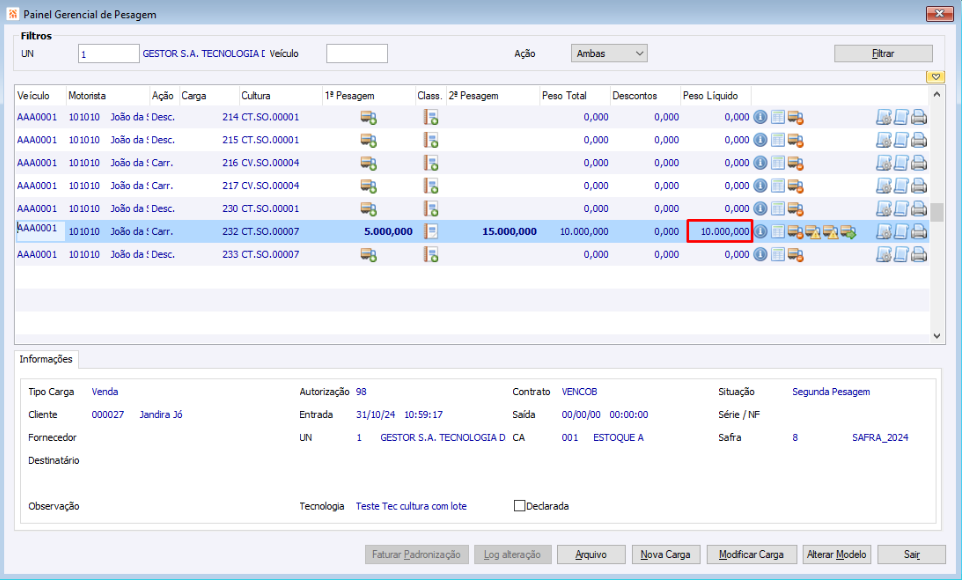Click scroll down arrow of grid
The width and height of the screenshot is (962, 580).
coord(937,336)
